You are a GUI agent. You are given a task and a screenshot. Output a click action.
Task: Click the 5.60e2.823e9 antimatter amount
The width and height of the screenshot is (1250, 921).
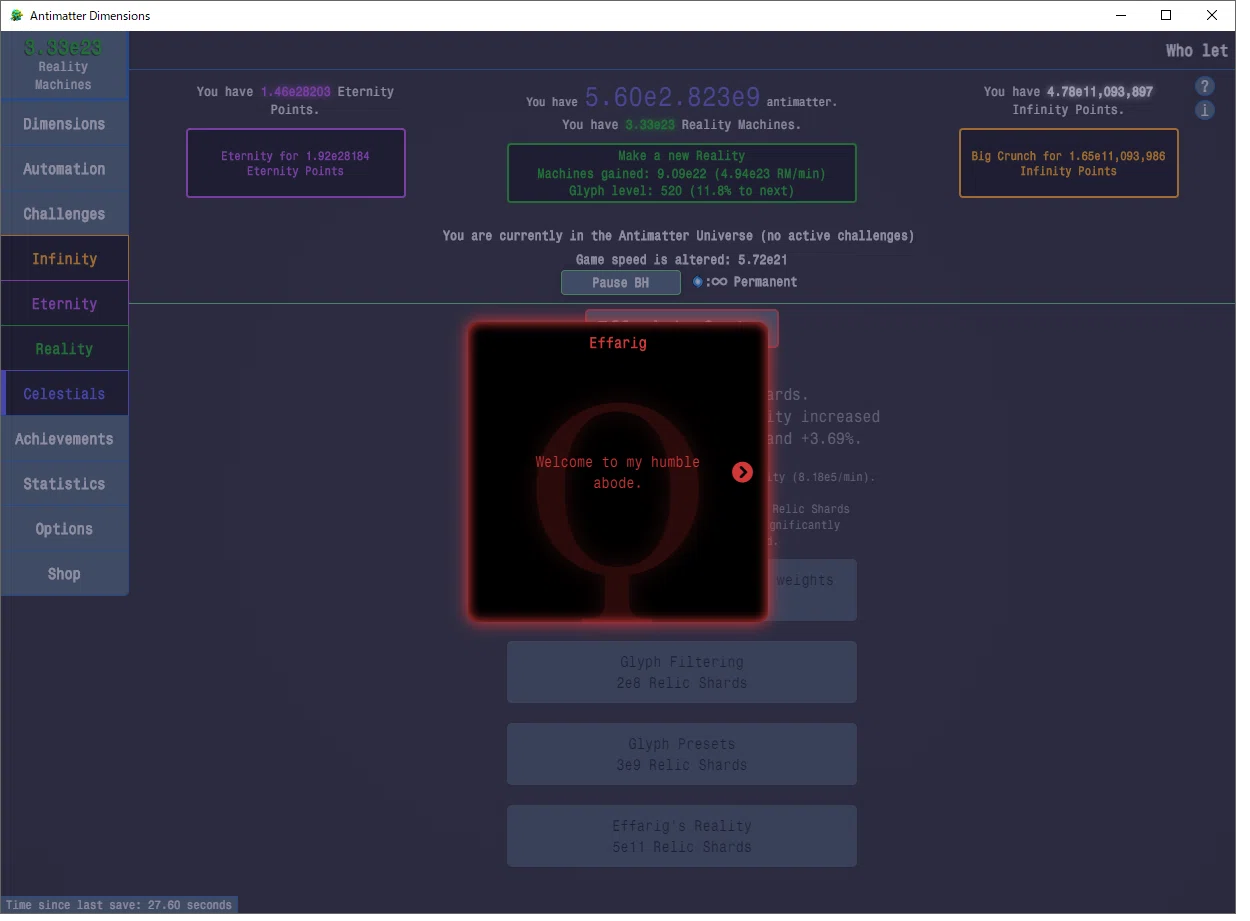(672, 97)
